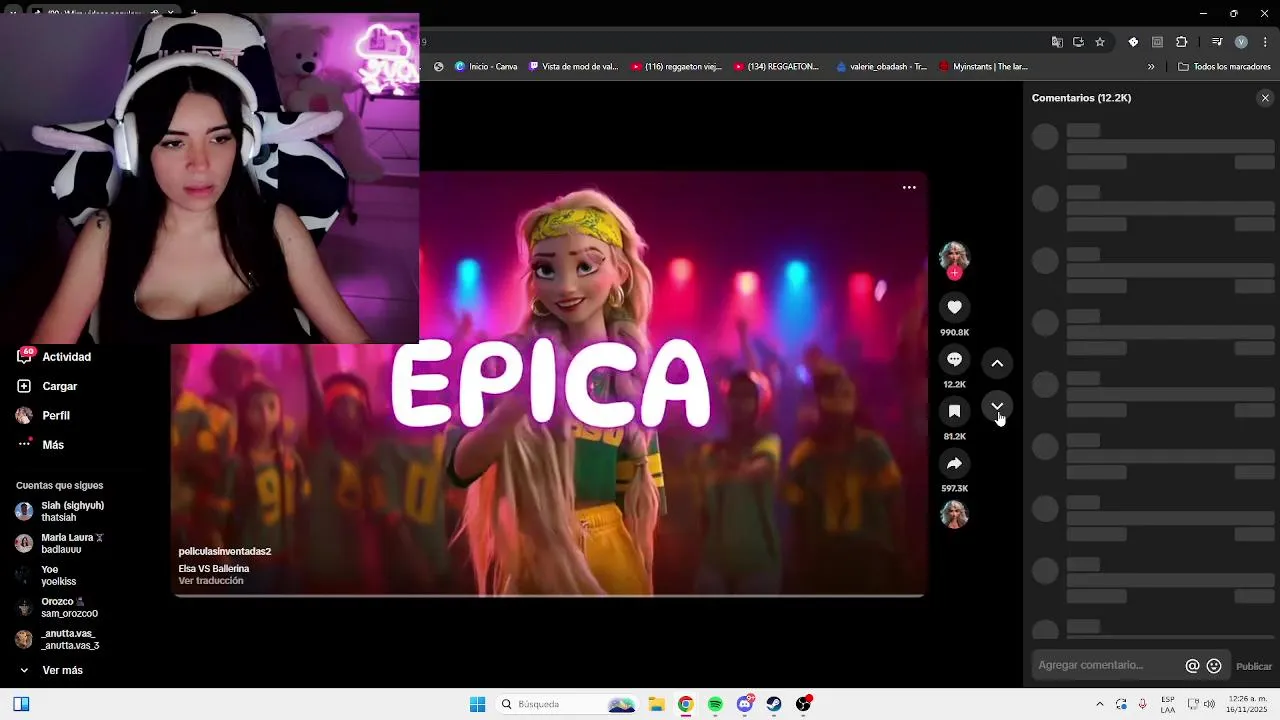Open the clock showing 12:26 a. m.
Screen dimensions: 1280x720
click(1247, 704)
